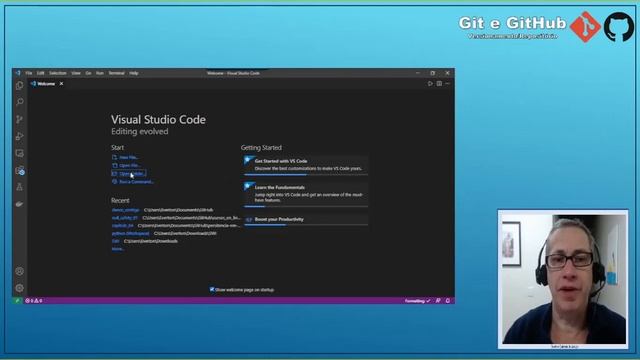The width and height of the screenshot is (640, 360).
Task: Open the editor More Actions ellipsis
Action: pos(448,84)
